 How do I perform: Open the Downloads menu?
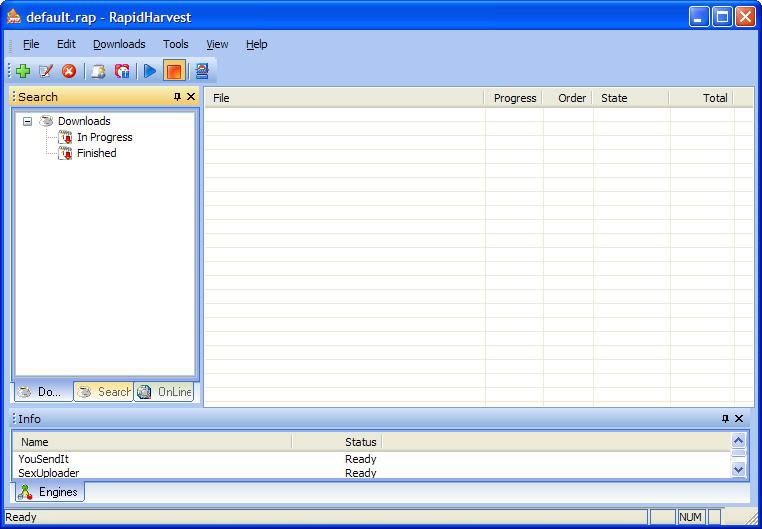point(119,44)
